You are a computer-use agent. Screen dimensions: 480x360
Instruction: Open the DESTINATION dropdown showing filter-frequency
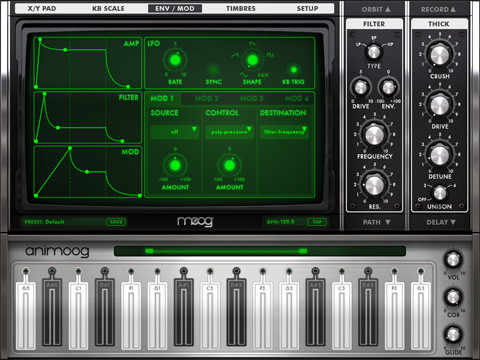tap(284, 132)
